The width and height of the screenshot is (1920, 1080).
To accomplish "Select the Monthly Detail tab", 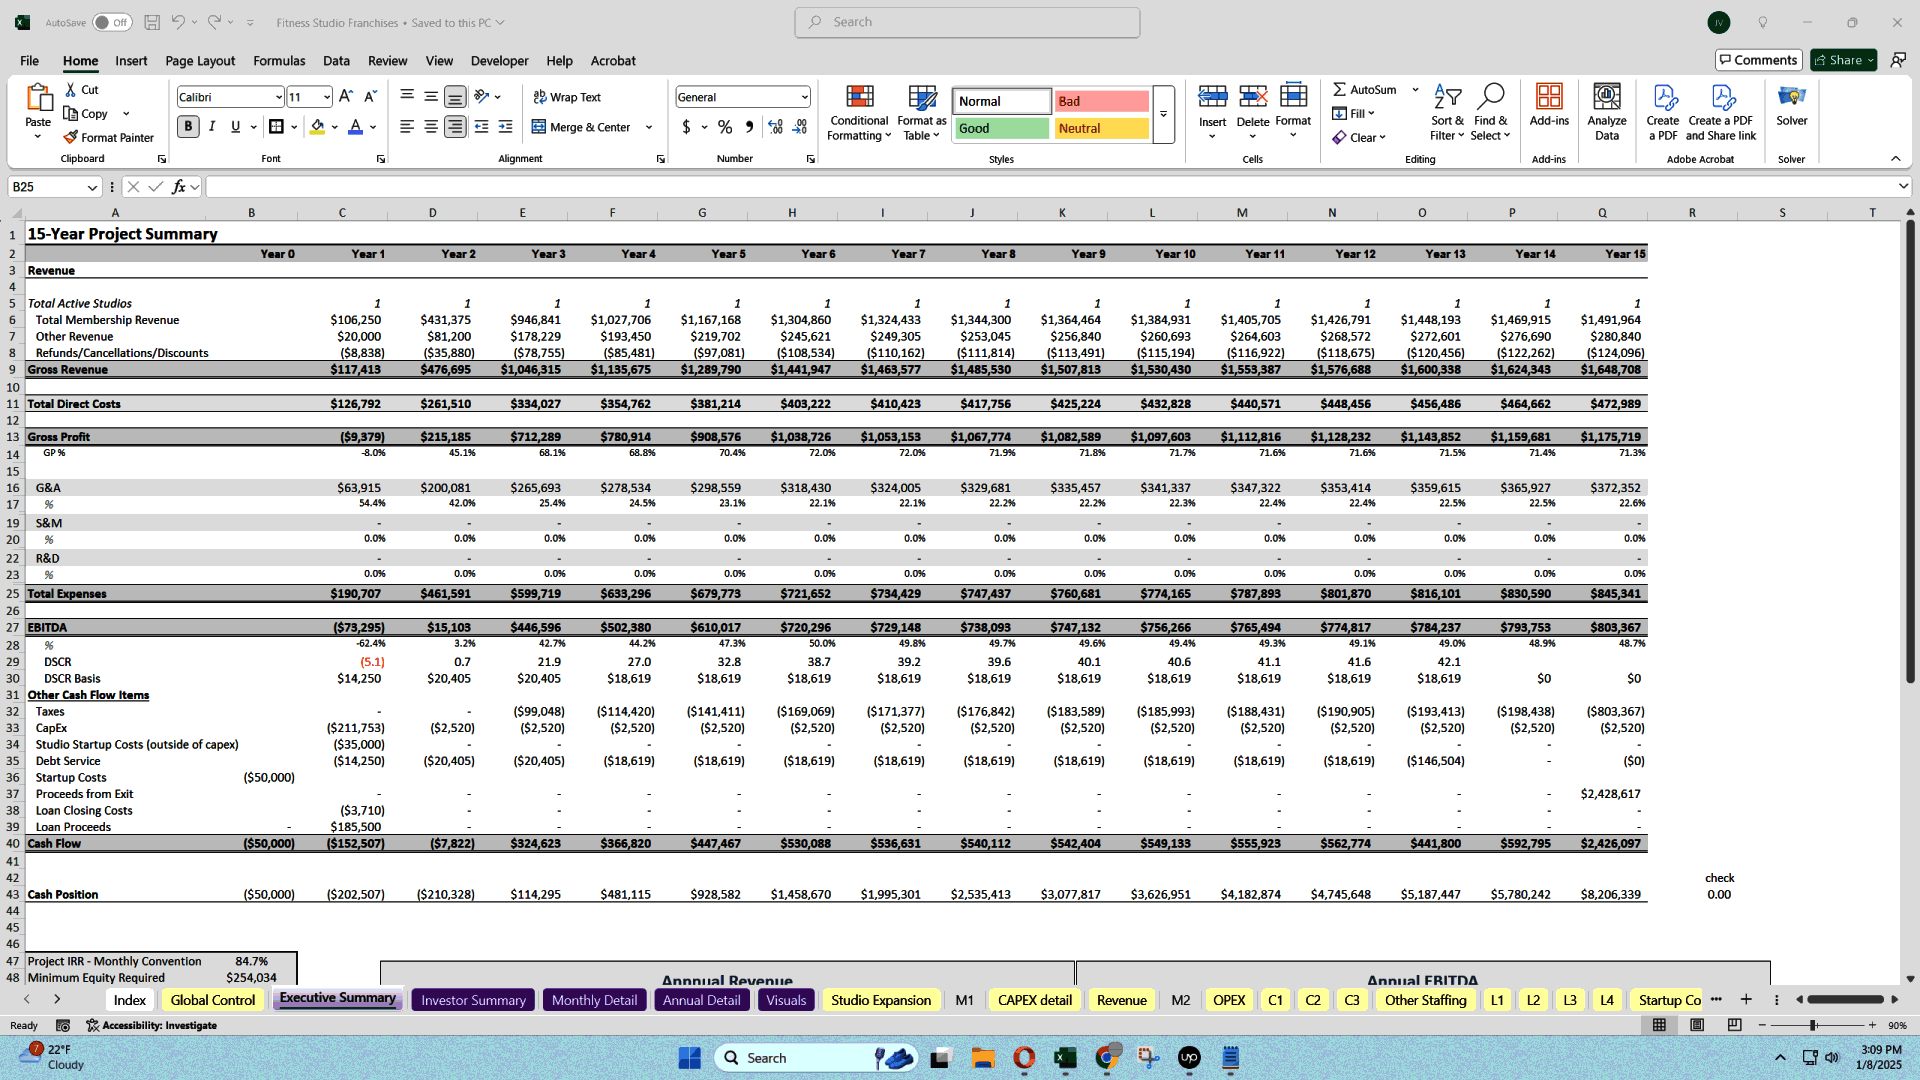I will 593,1000.
